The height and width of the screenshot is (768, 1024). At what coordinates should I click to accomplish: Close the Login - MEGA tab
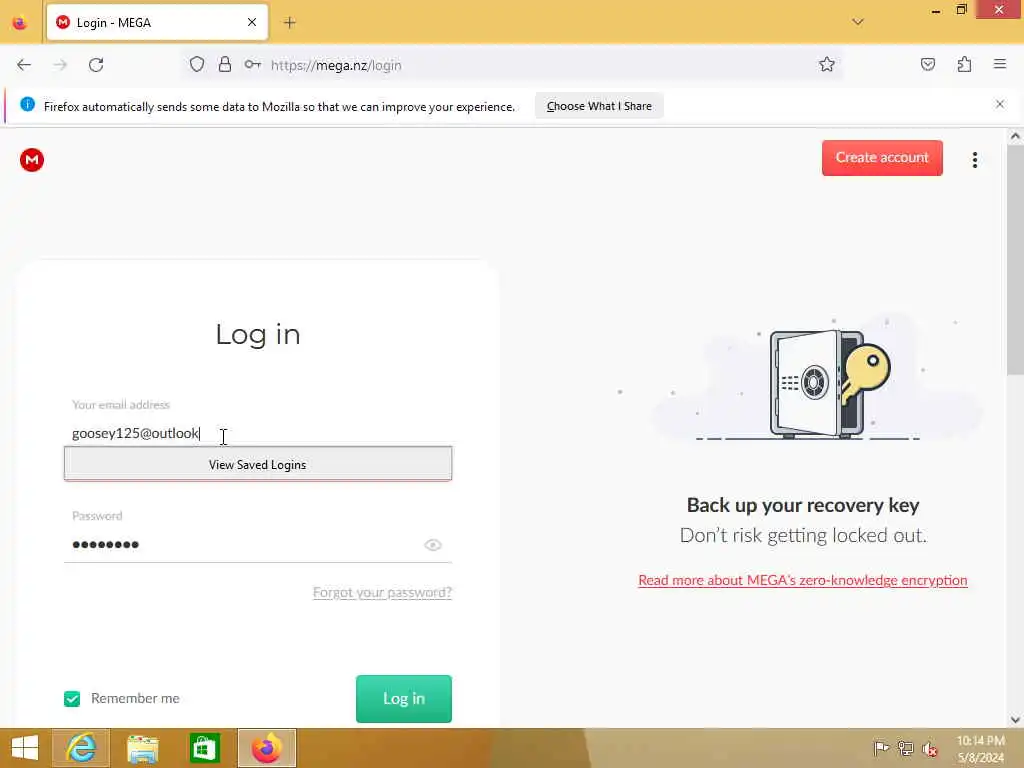tap(251, 23)
